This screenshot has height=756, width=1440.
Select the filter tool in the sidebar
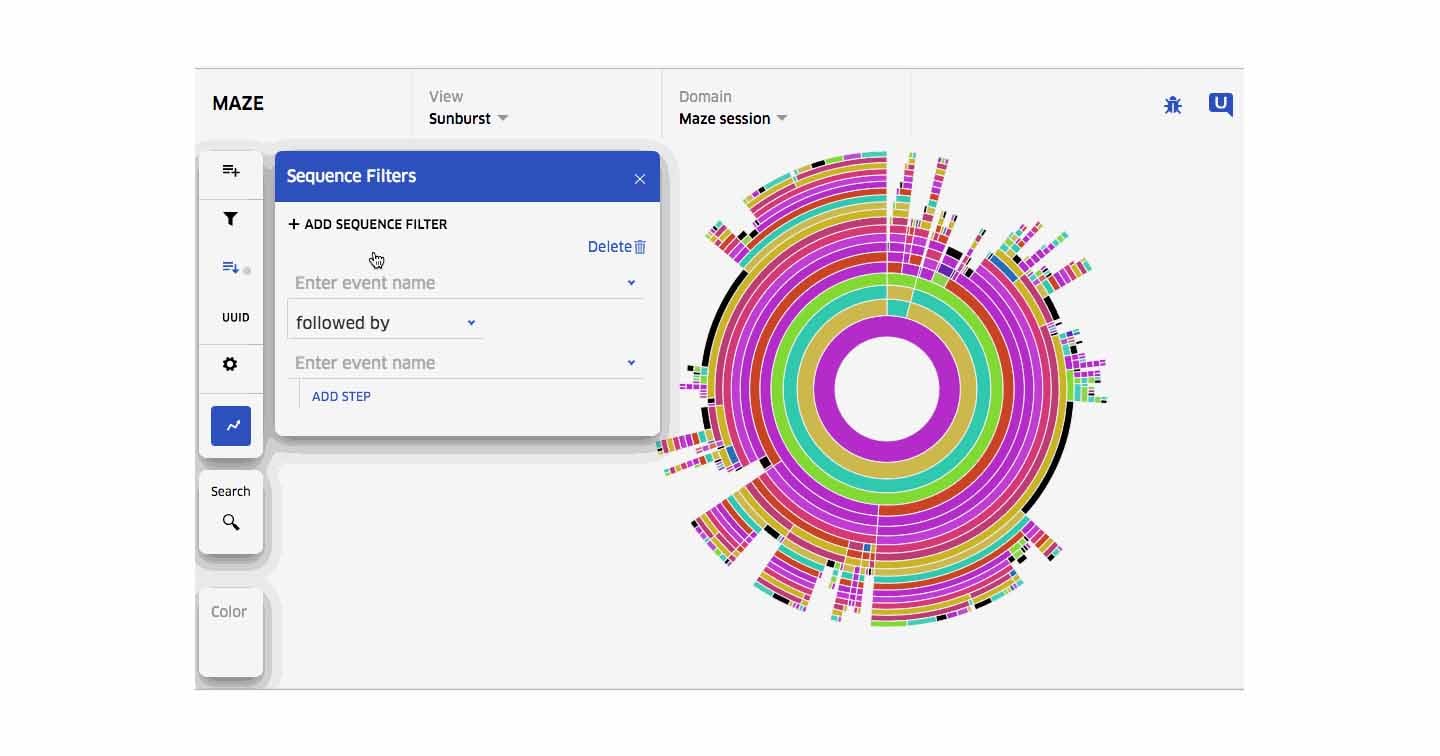[x=231, y=218]
